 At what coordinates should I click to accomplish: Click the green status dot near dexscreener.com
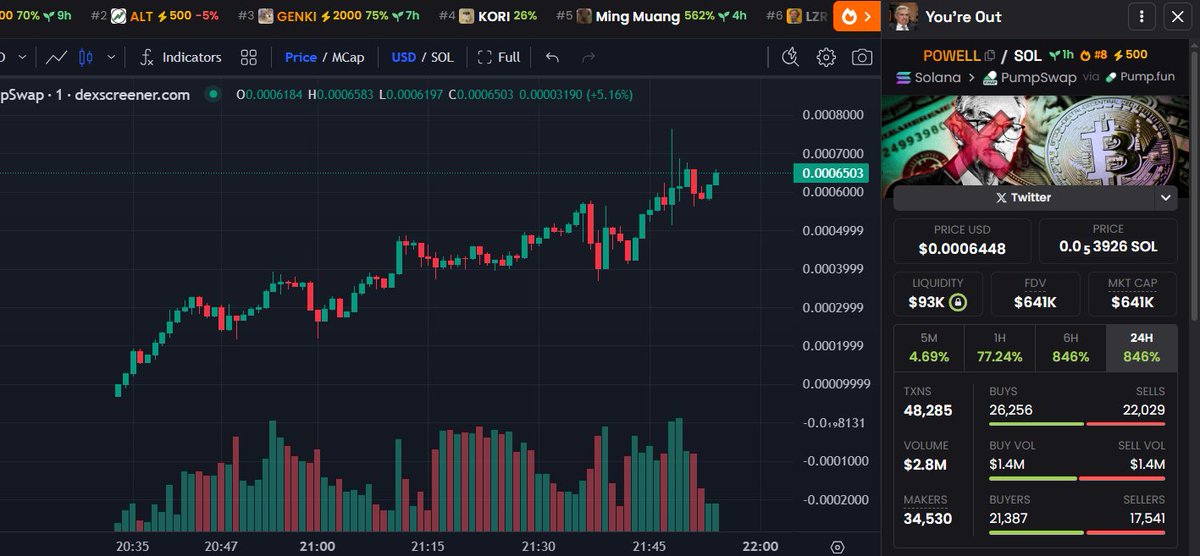coord(211,95)
